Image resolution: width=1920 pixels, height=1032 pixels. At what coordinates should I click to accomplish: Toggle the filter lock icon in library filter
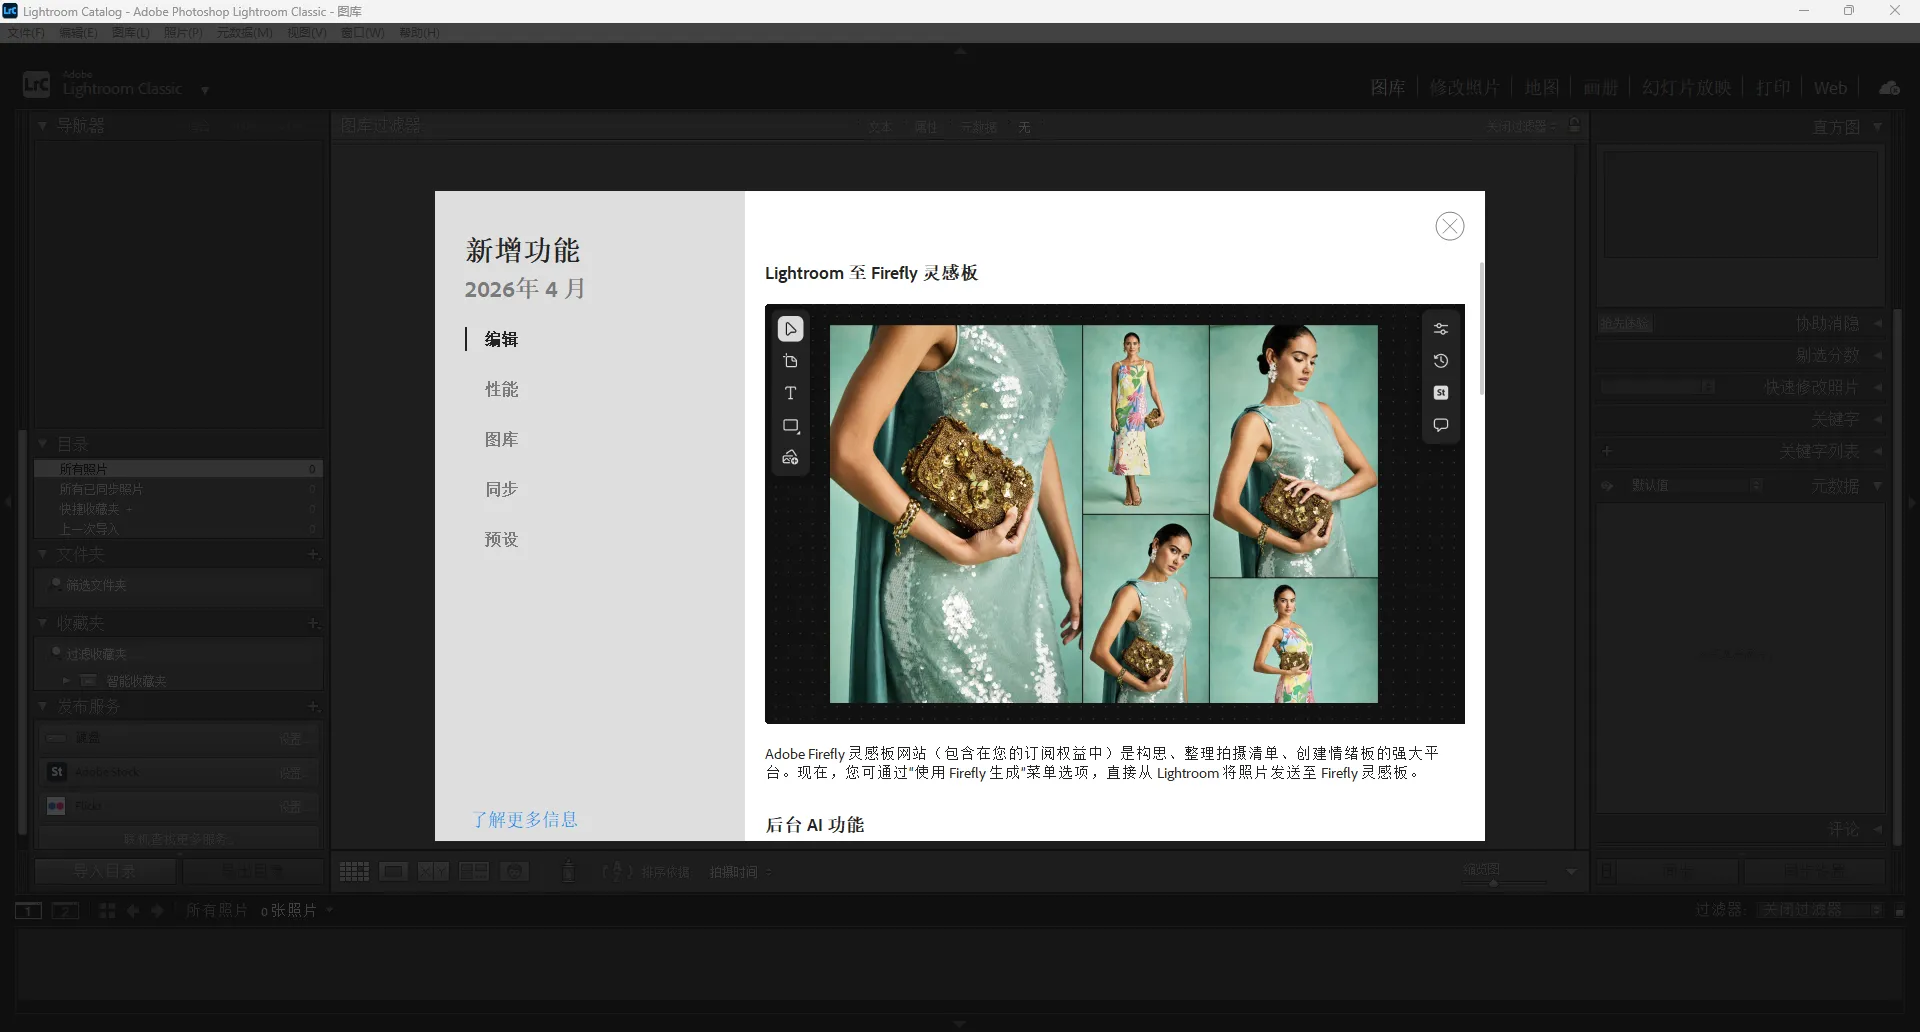[1575, 124]
